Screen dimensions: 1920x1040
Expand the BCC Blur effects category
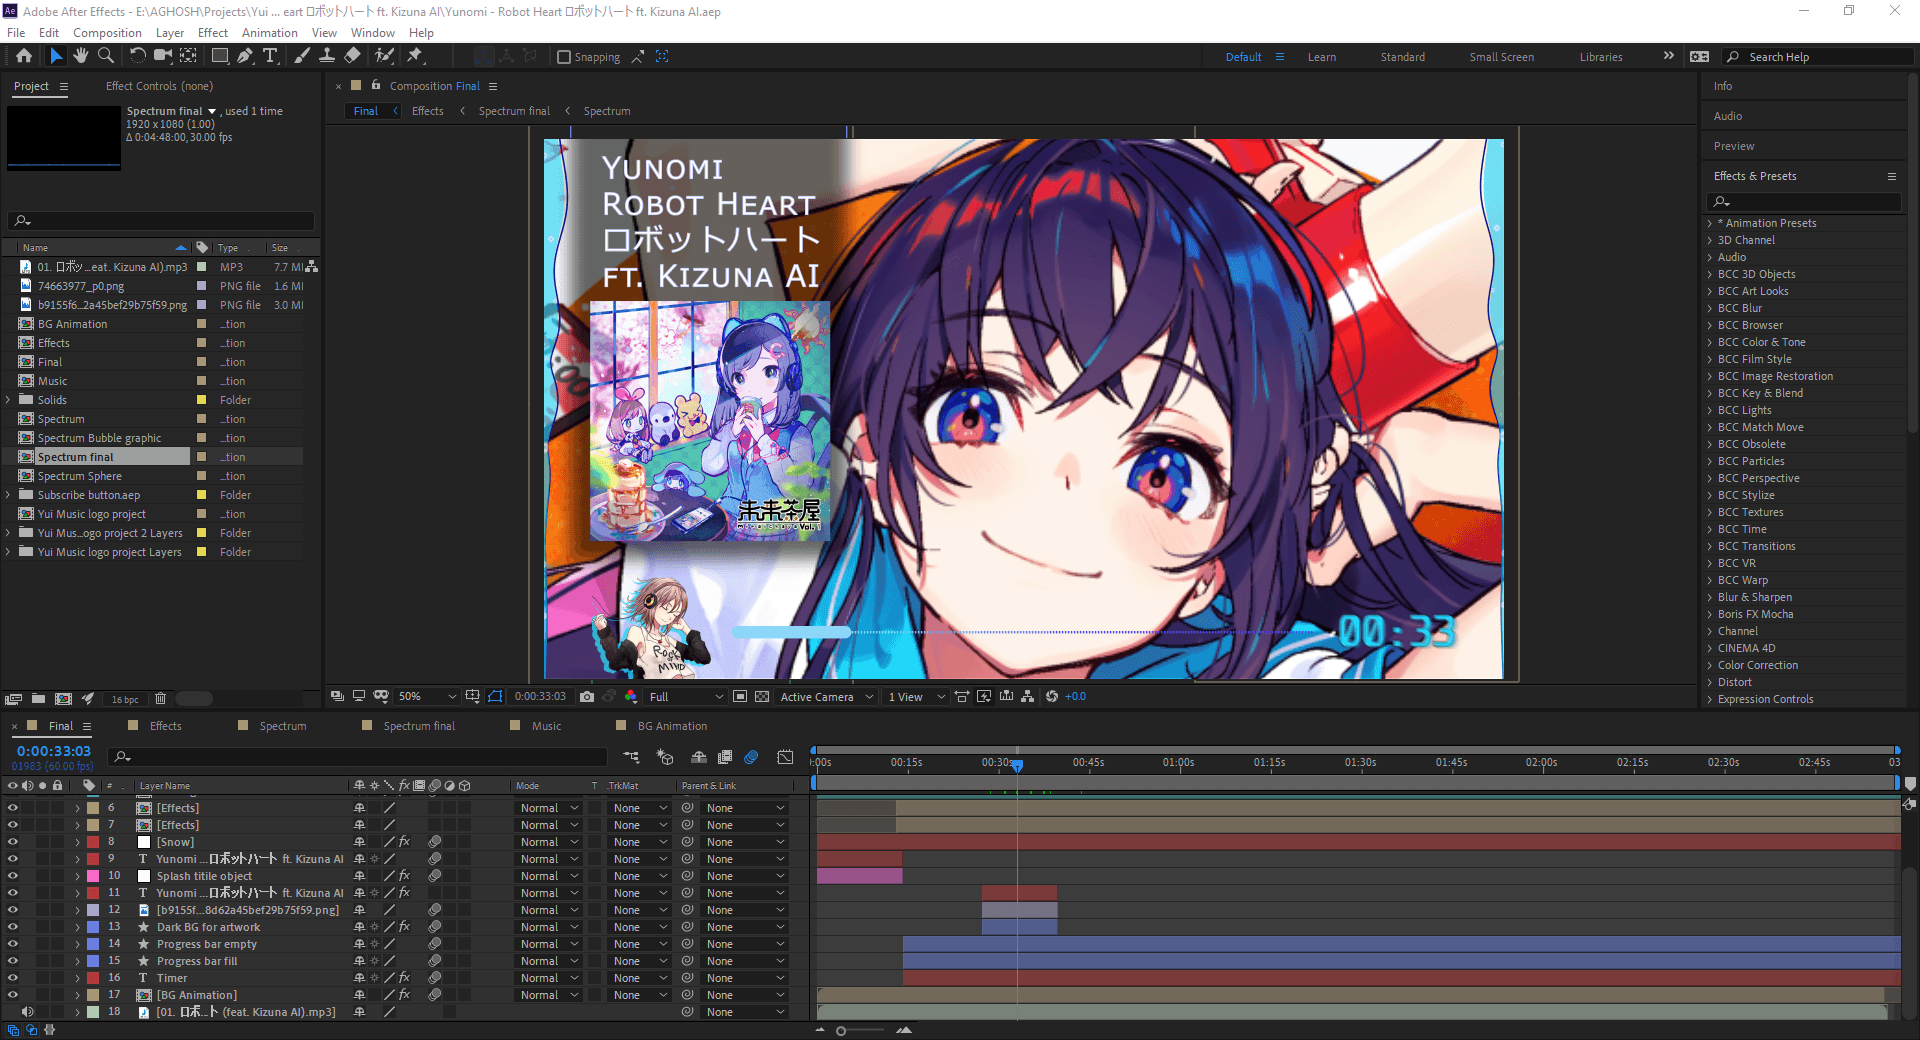pos(1710,308)
